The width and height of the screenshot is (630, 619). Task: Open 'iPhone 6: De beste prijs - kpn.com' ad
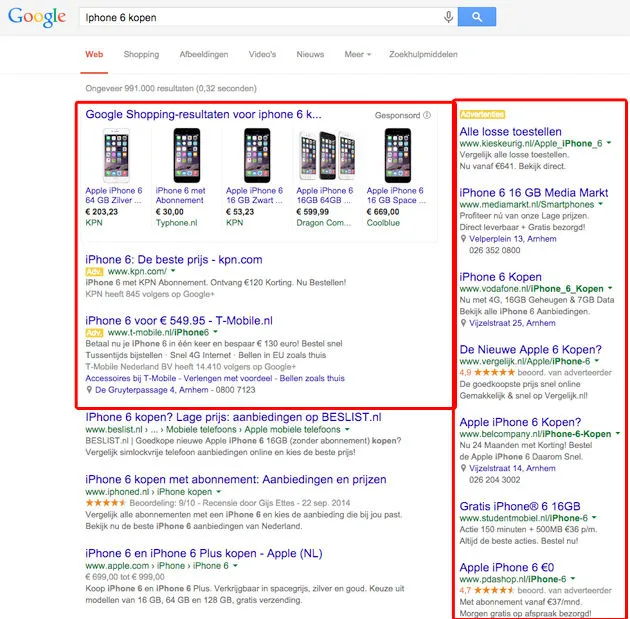(174, 259)
